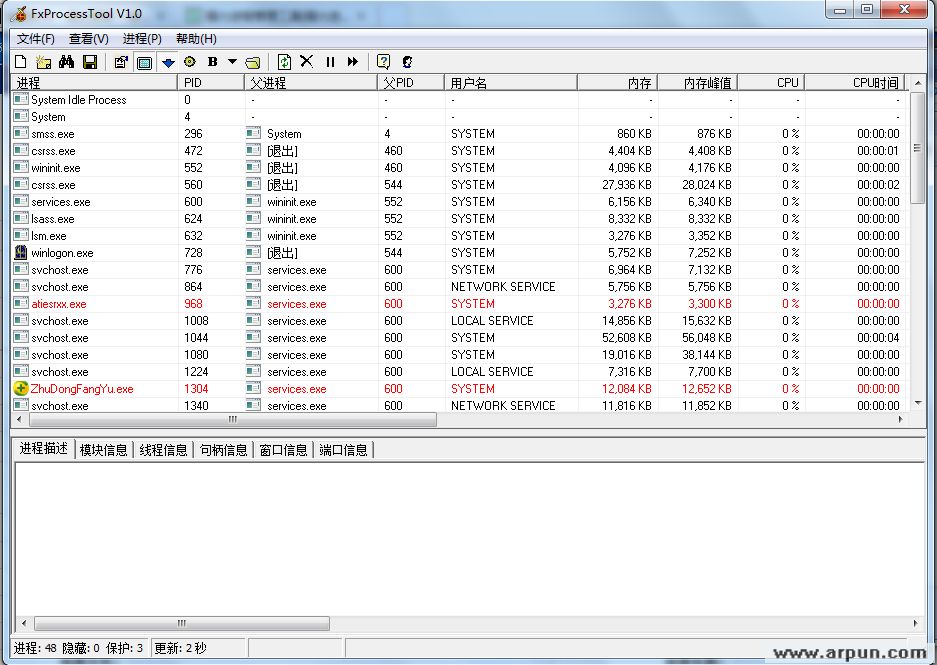Click the process list horizontal scrollbar thumb
The height and width of the screenshot is (665, 937).
(232, 420)
